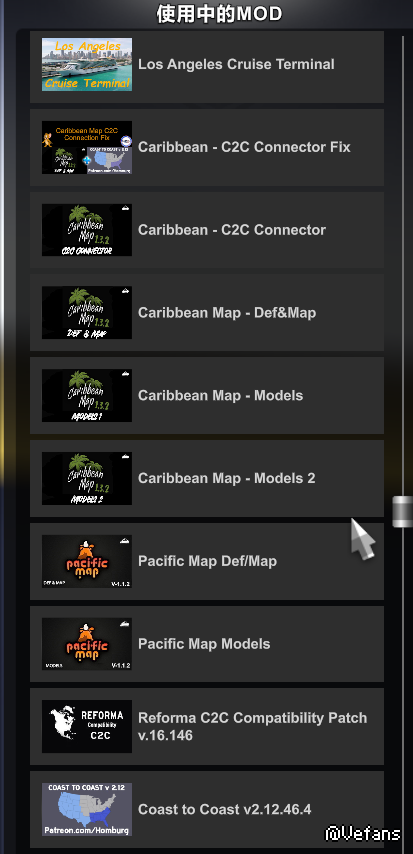Choose the Caribbean - C2C Connector Fix row
Screen dimensions: 413x854
(x=207, y=147)
